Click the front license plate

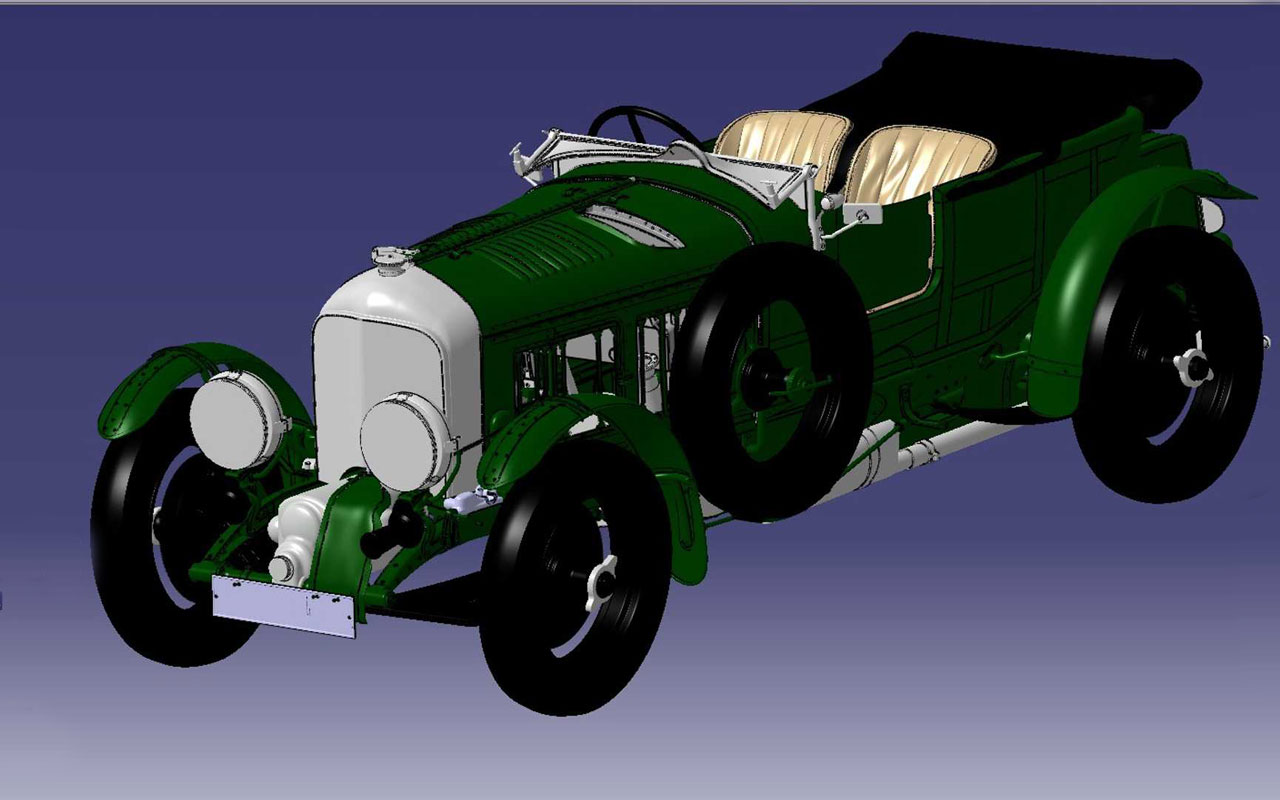(283, 606)
